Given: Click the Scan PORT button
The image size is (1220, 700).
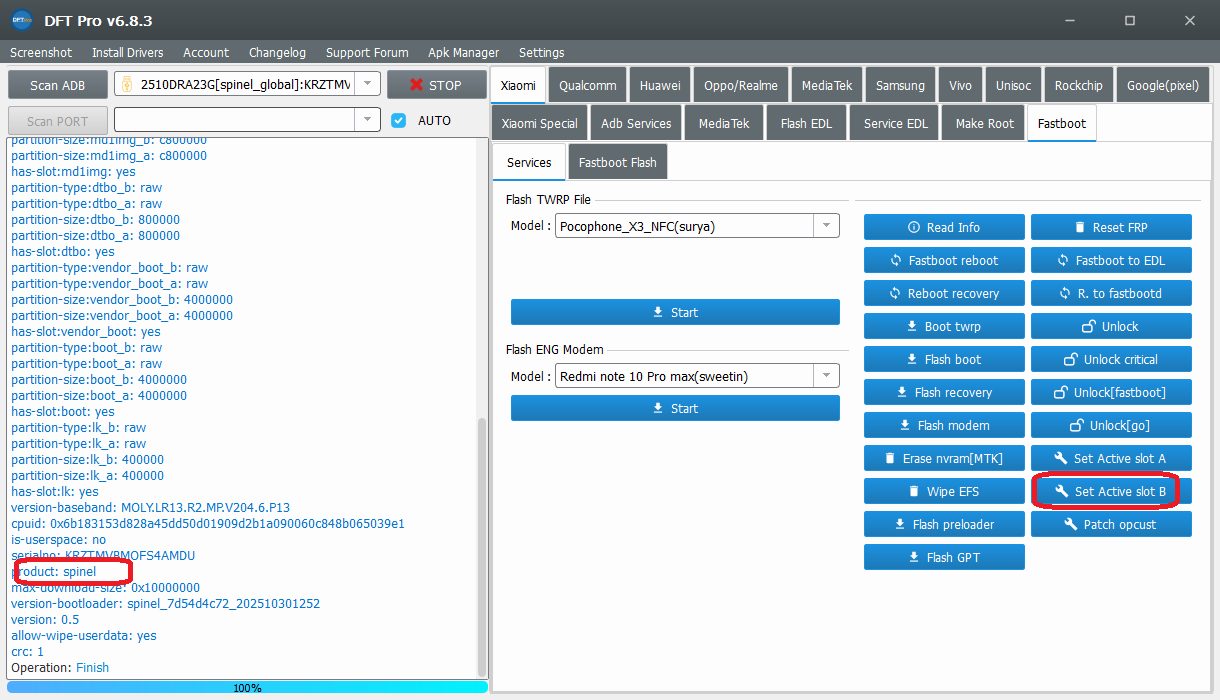Looking at the screenshot, I should coord(56,121).
